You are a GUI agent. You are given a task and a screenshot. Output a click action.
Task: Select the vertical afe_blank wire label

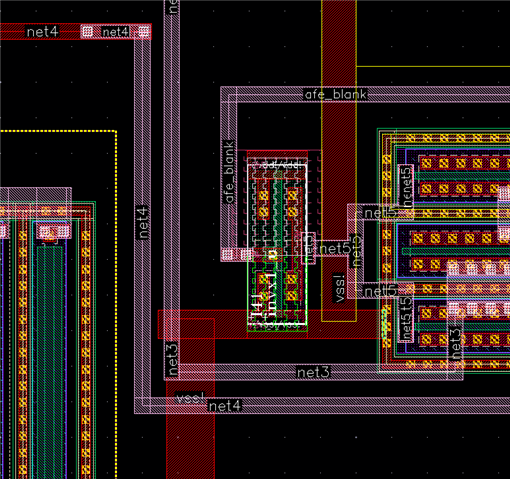[x=229, y=172]
